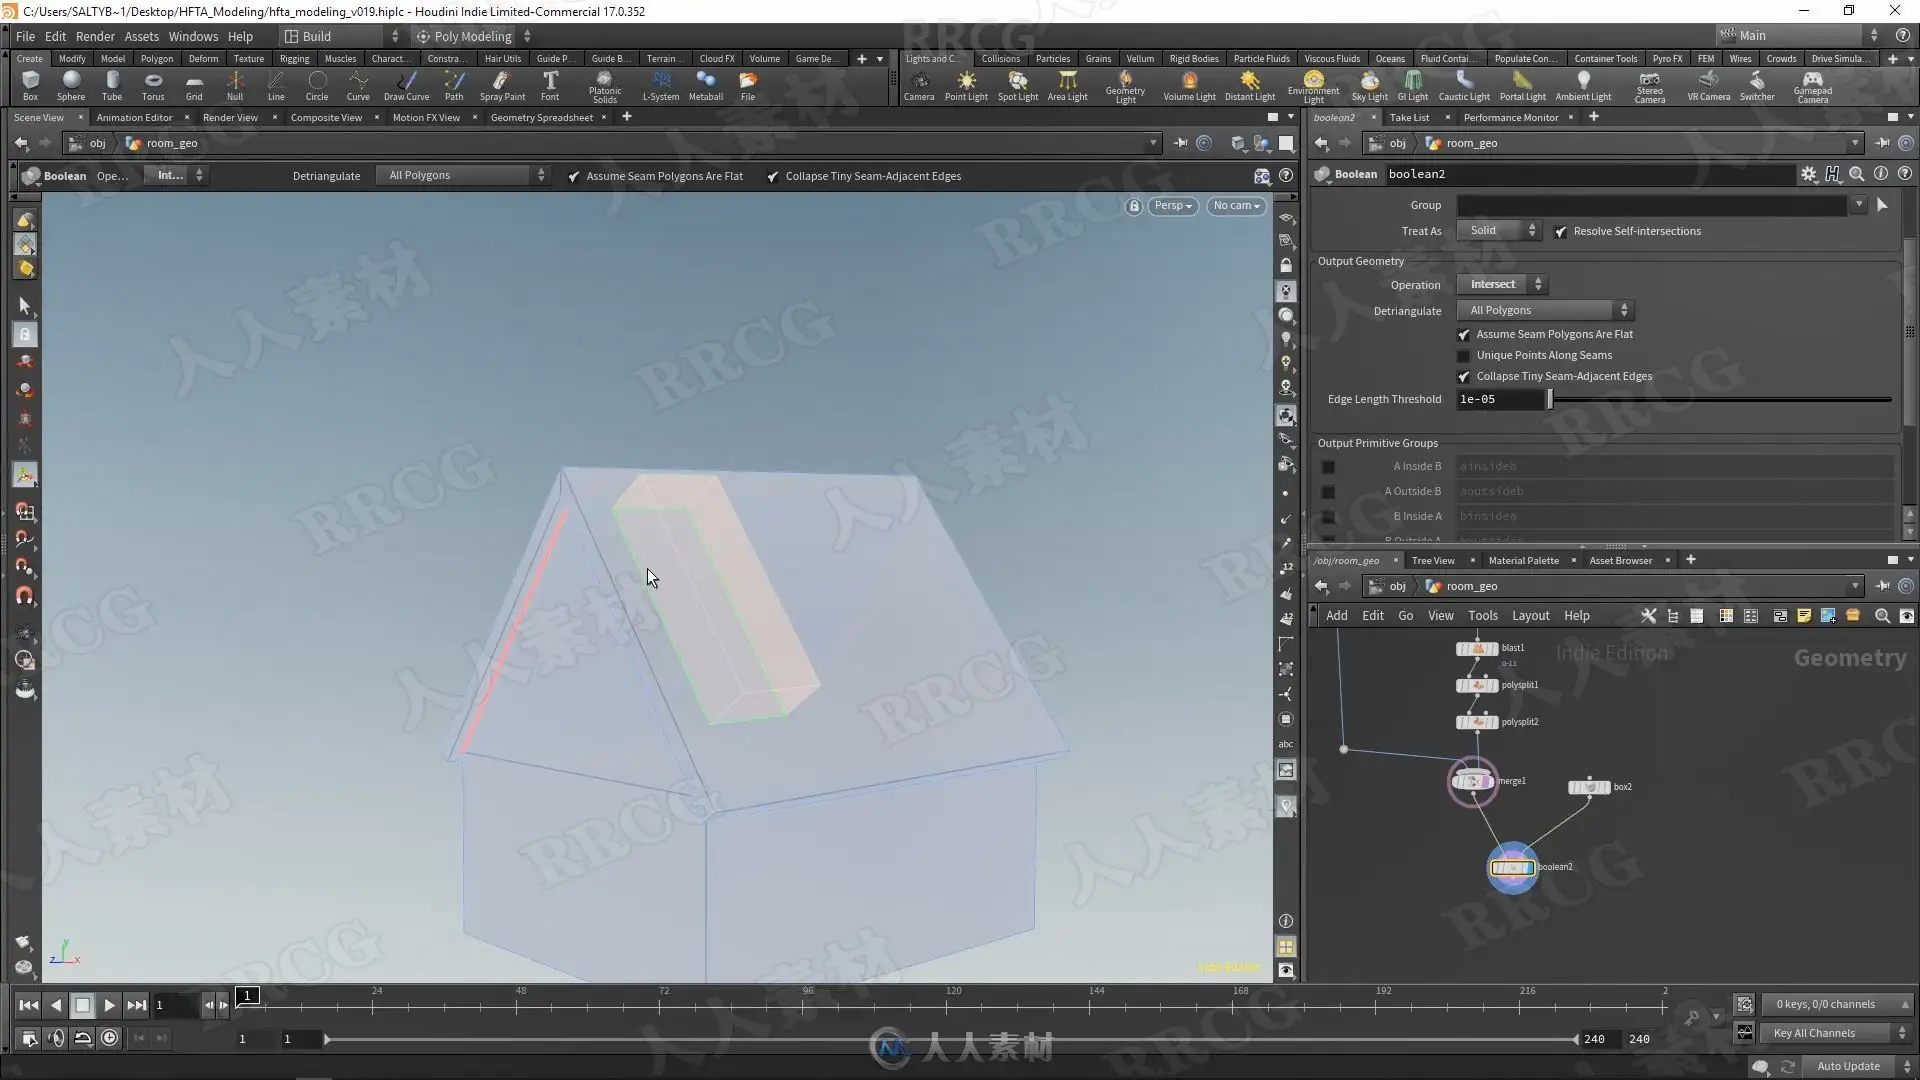Image resolution: width=1920 pixels, height=1080 pixels.
Task: Toggle A Inside B output group checkbox
Action: point(1328,467)
